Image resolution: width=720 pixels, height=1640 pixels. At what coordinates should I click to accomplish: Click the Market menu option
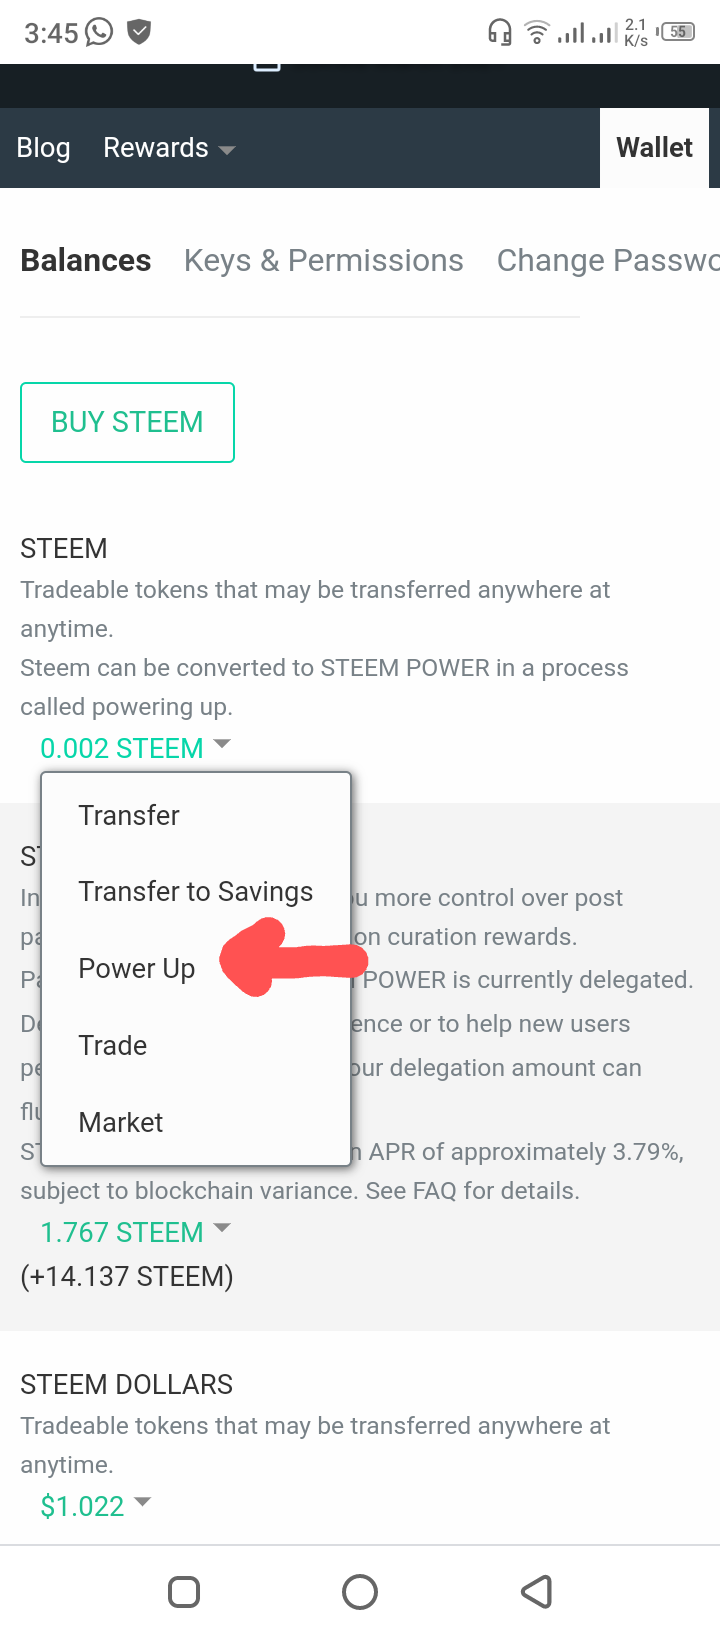point(121,1122)
